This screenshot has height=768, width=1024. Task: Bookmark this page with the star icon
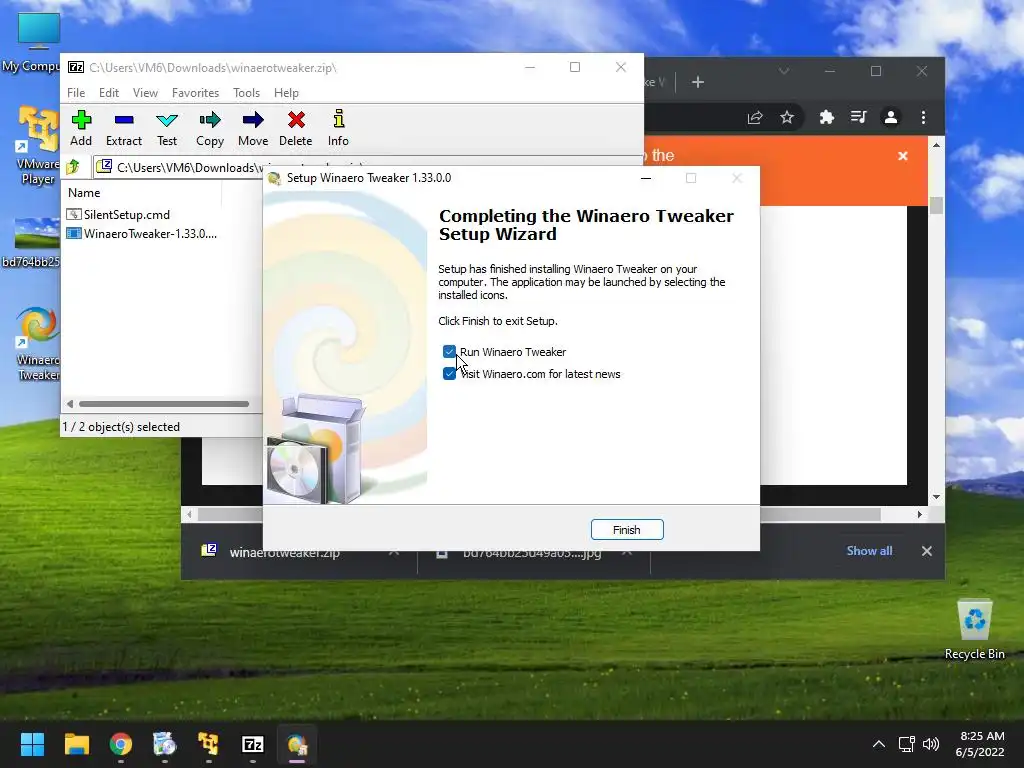(x=787, y=118)
